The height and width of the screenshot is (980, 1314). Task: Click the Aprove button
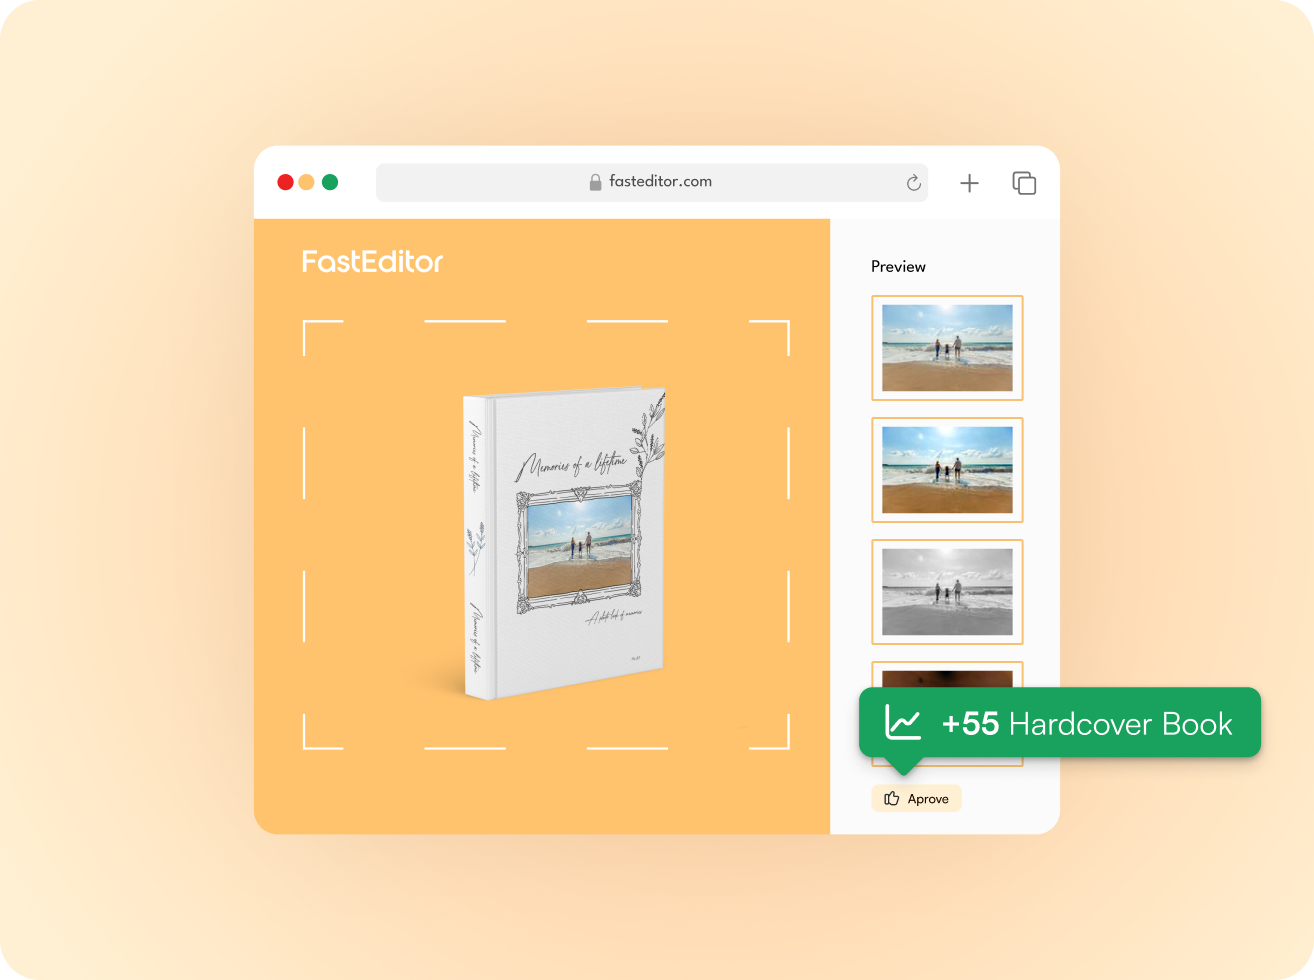(916, 798)
